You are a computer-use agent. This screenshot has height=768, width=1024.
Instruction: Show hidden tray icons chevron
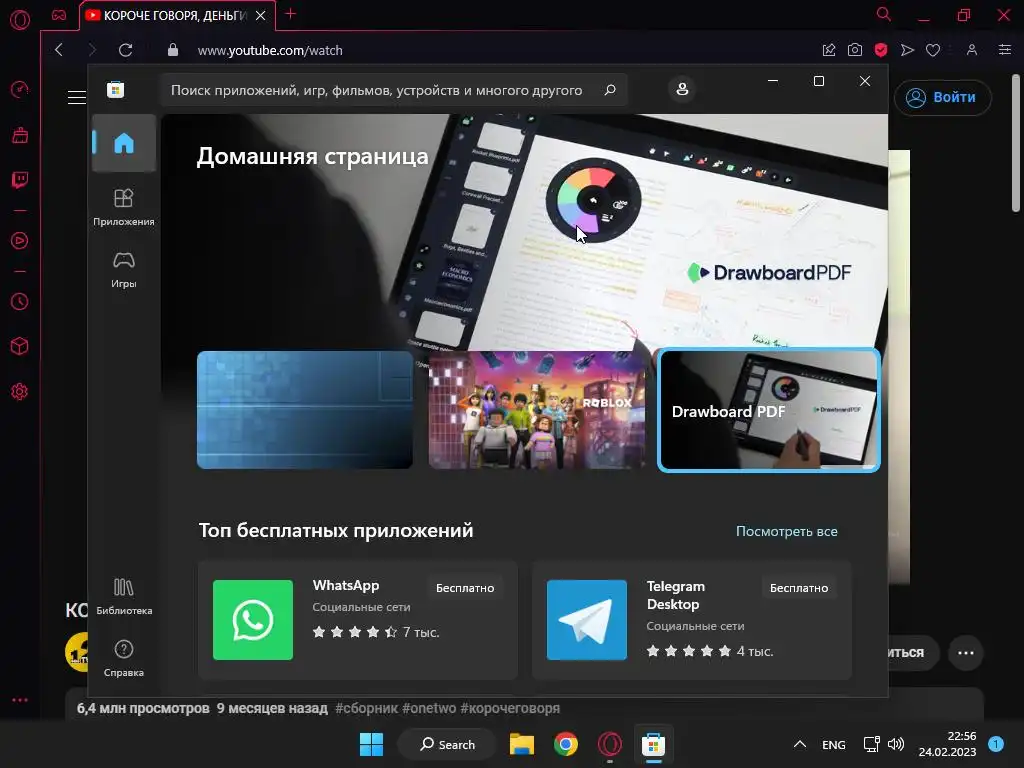[x=799, y=744]
